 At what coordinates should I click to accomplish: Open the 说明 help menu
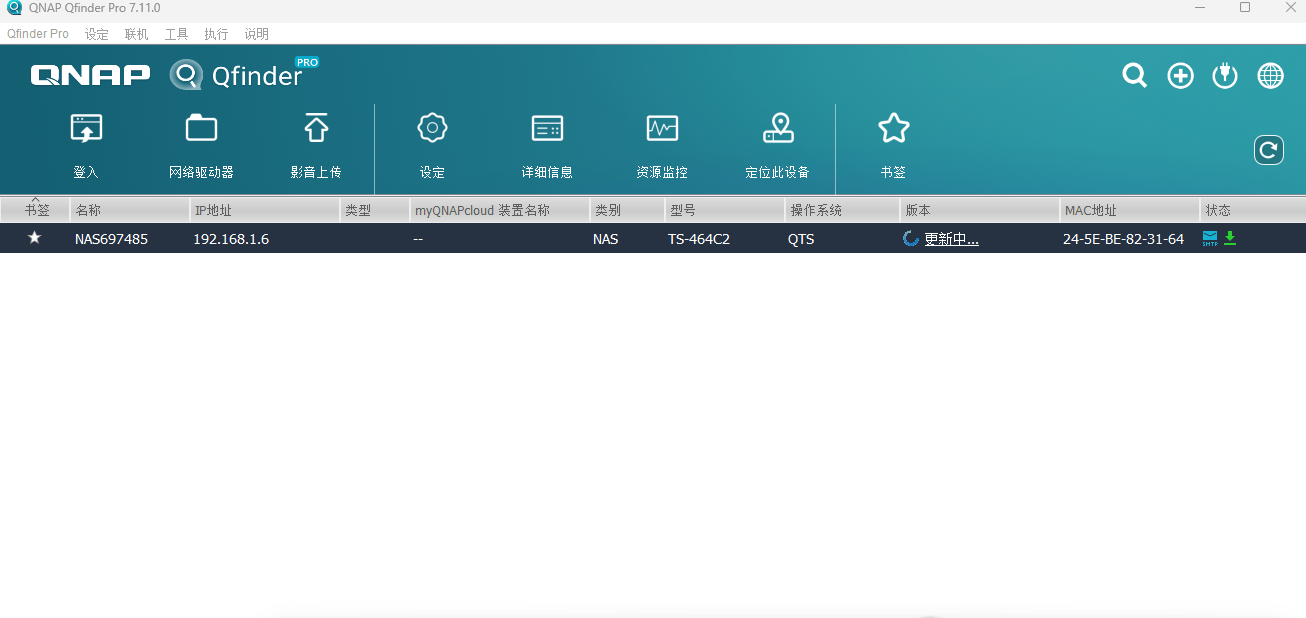(257, 34)
